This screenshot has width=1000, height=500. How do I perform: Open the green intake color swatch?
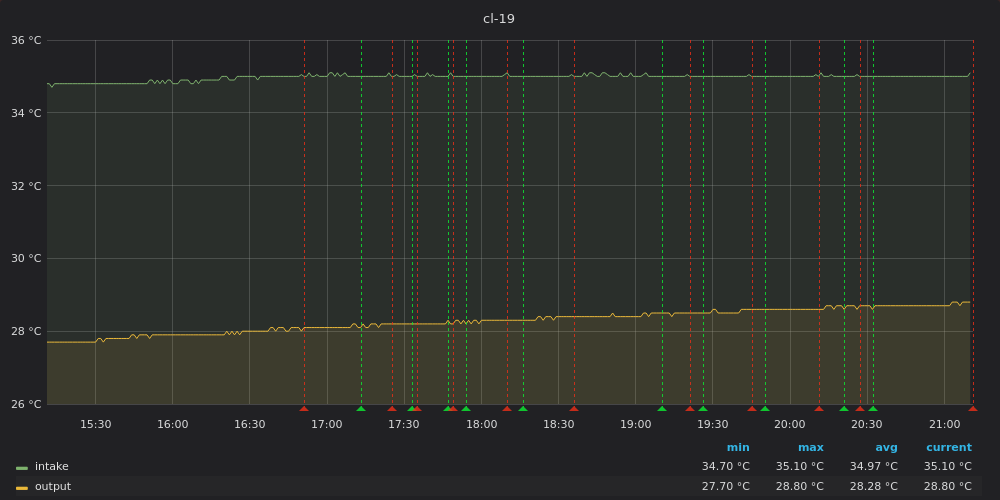pyautogui.click(x=22, y=467)
